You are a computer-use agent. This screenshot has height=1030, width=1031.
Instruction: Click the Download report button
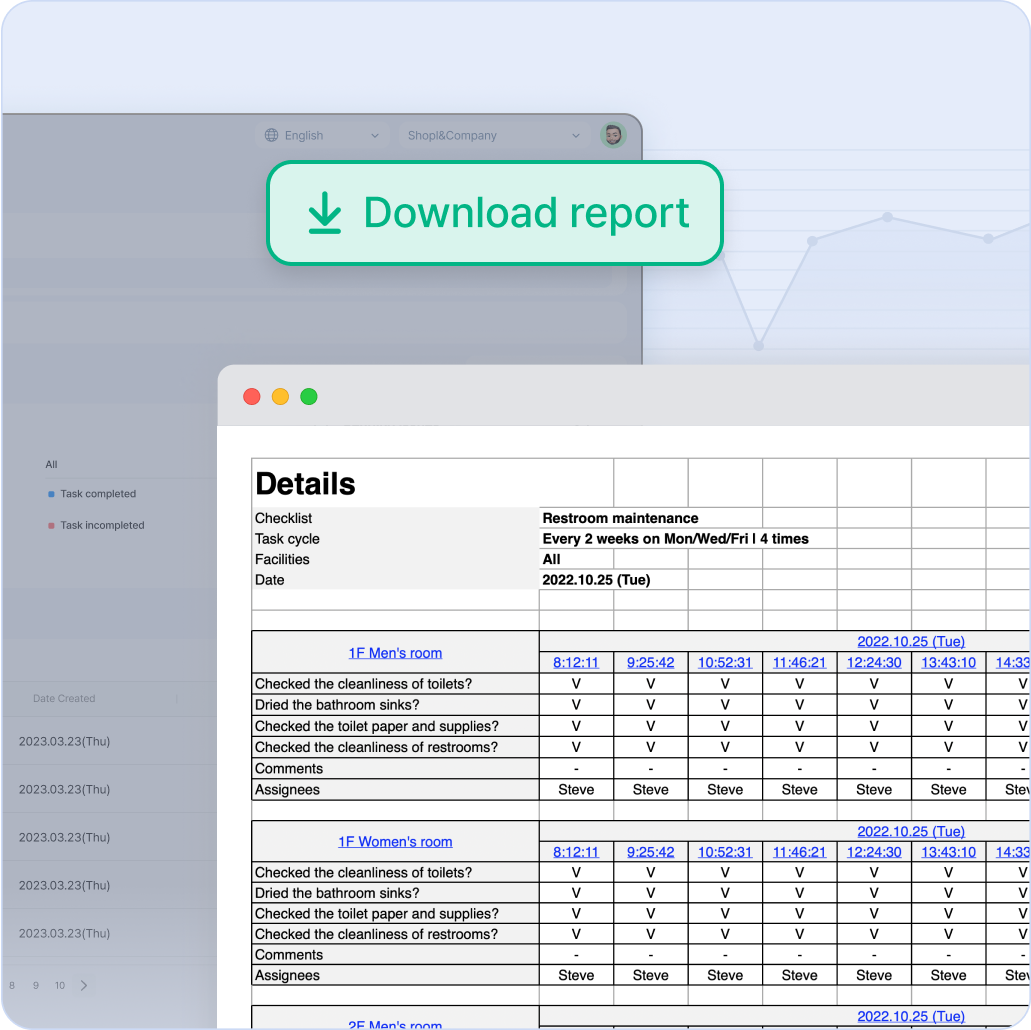pos(495,213)
